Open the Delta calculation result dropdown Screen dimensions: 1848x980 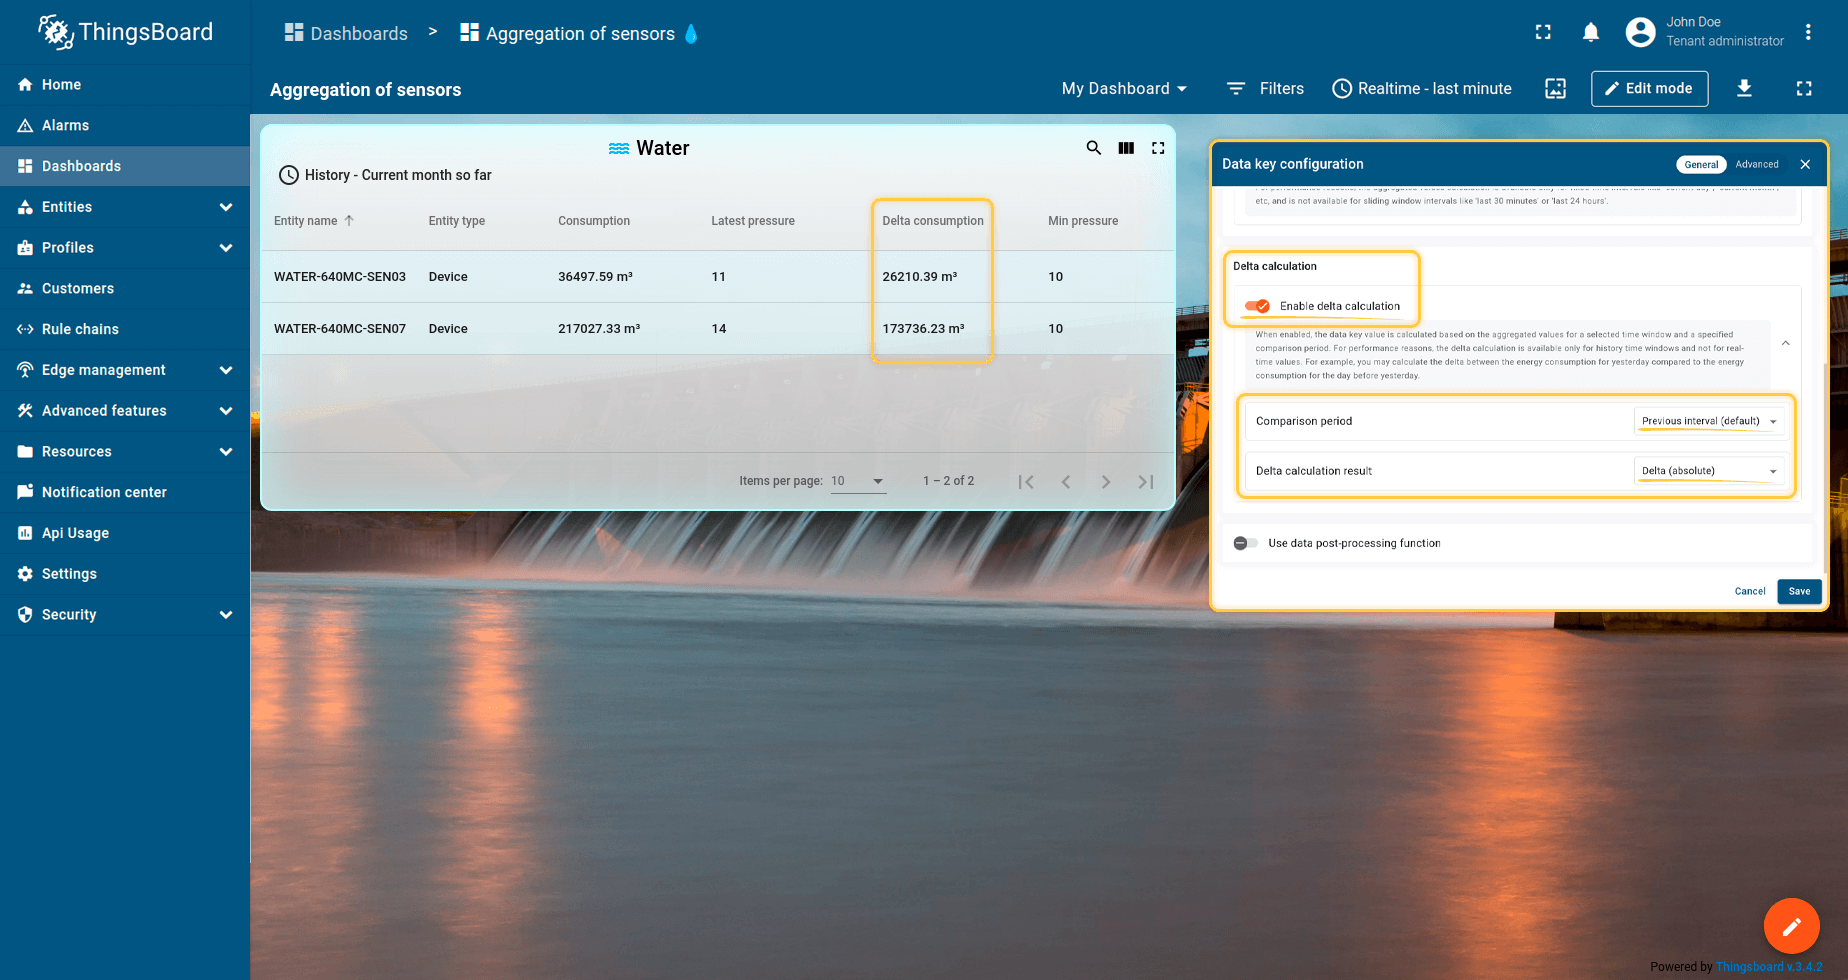click(1709, 471)
